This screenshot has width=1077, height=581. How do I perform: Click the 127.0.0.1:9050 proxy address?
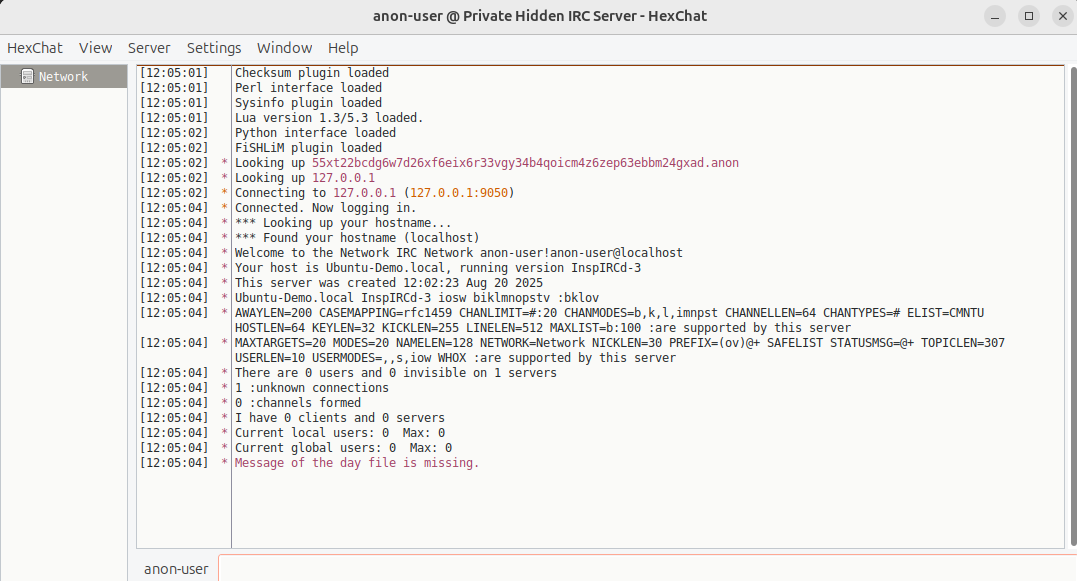click(x=459, y=193)
